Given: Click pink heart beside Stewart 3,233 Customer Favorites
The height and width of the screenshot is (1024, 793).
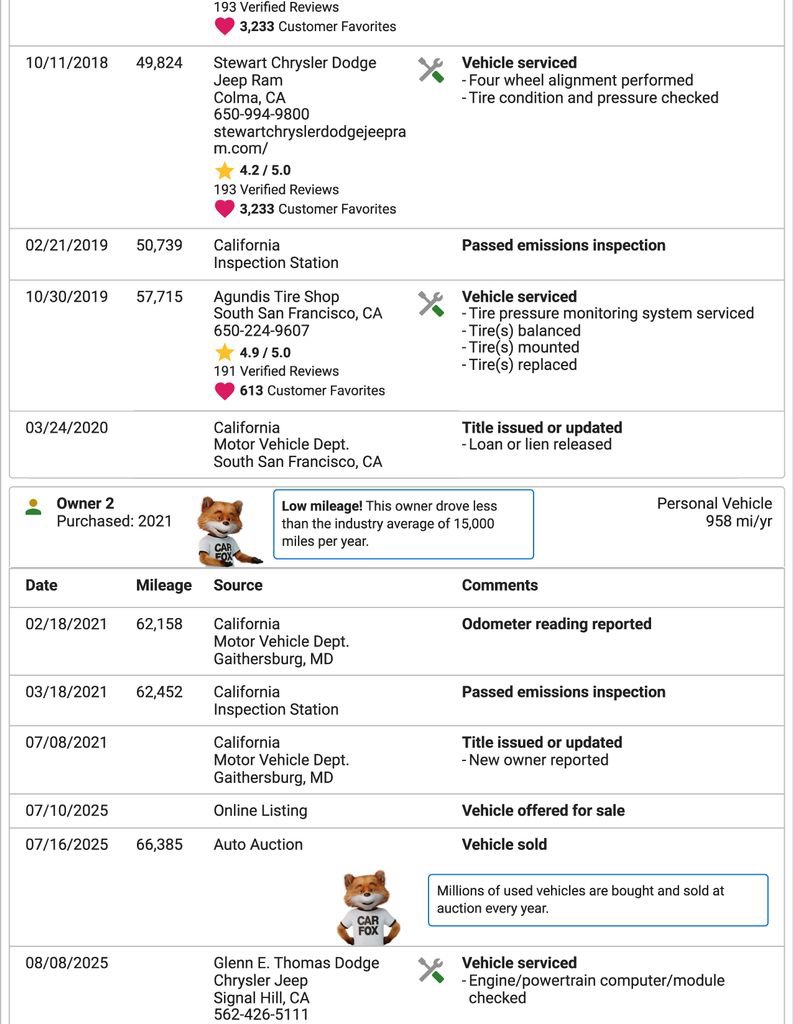Looking at the screenshot, I should [x=224, y=209].
